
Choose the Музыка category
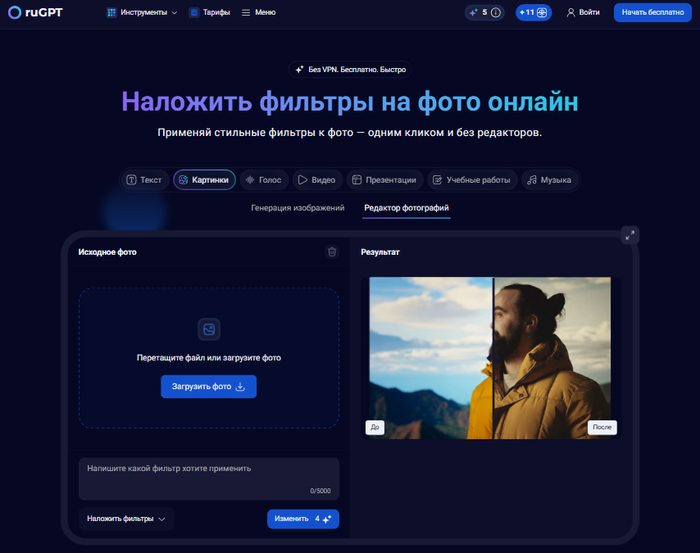[549, 180]
